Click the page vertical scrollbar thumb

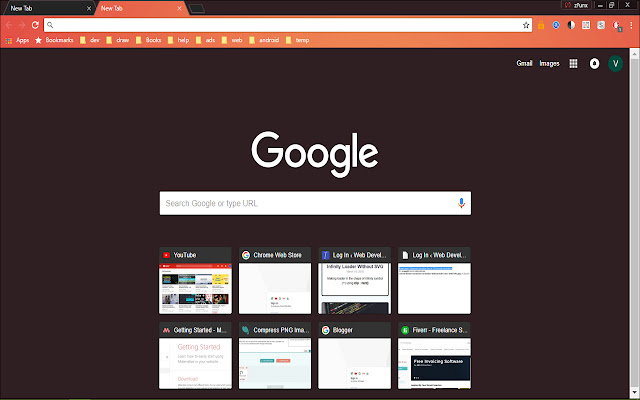tap(634, 222)
